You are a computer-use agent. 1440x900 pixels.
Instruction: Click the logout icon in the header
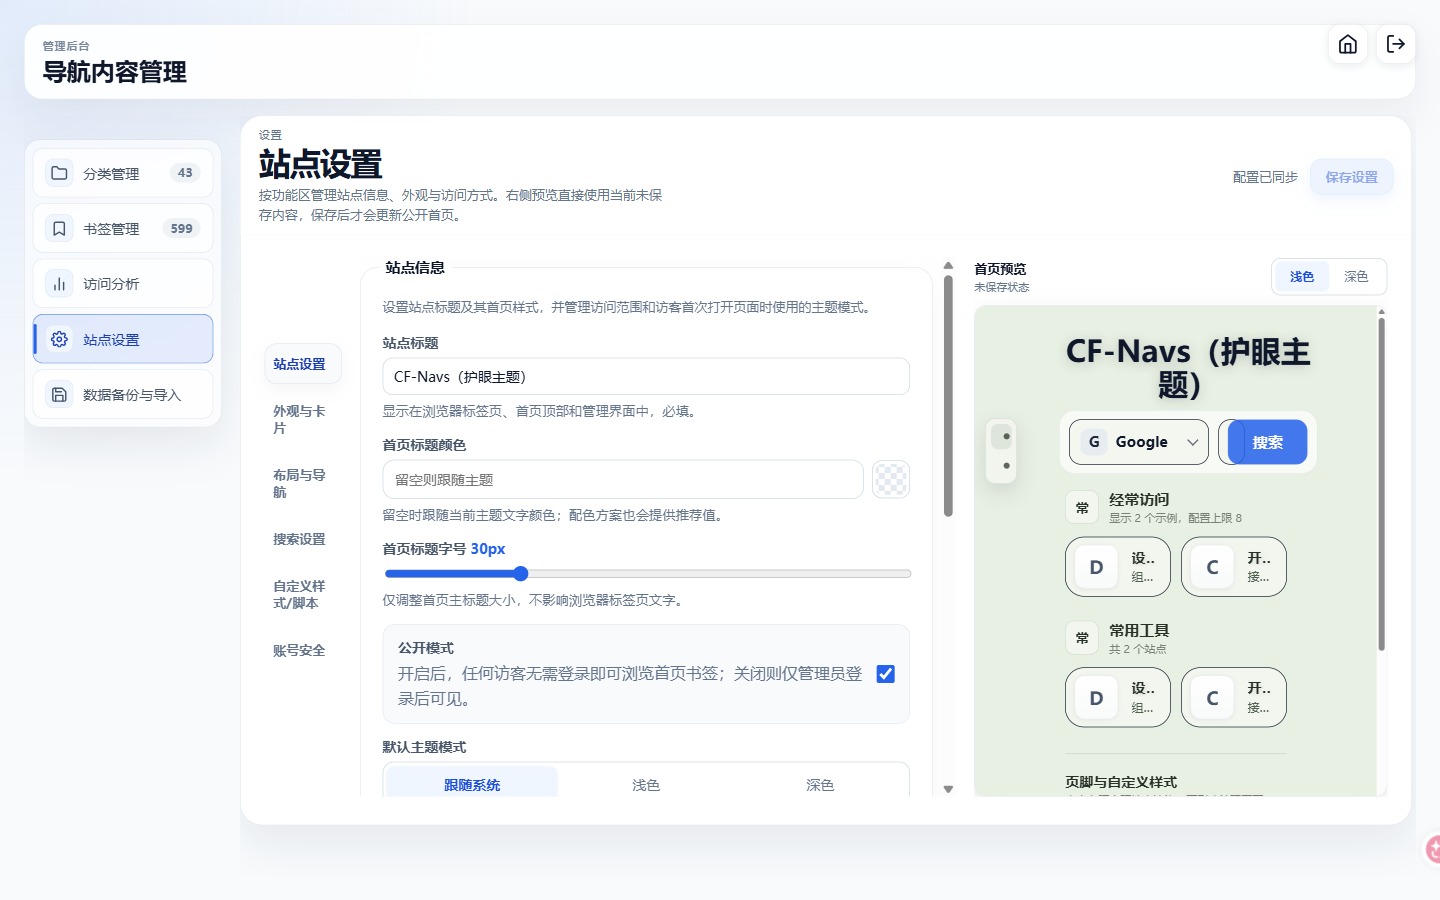click(1396, 44)
